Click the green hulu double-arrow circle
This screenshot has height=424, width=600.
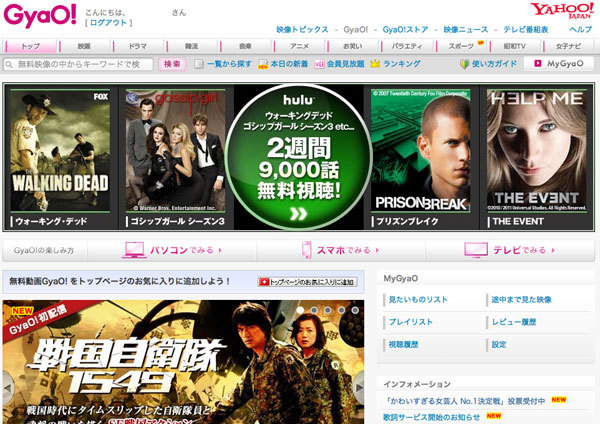point(299,213)
